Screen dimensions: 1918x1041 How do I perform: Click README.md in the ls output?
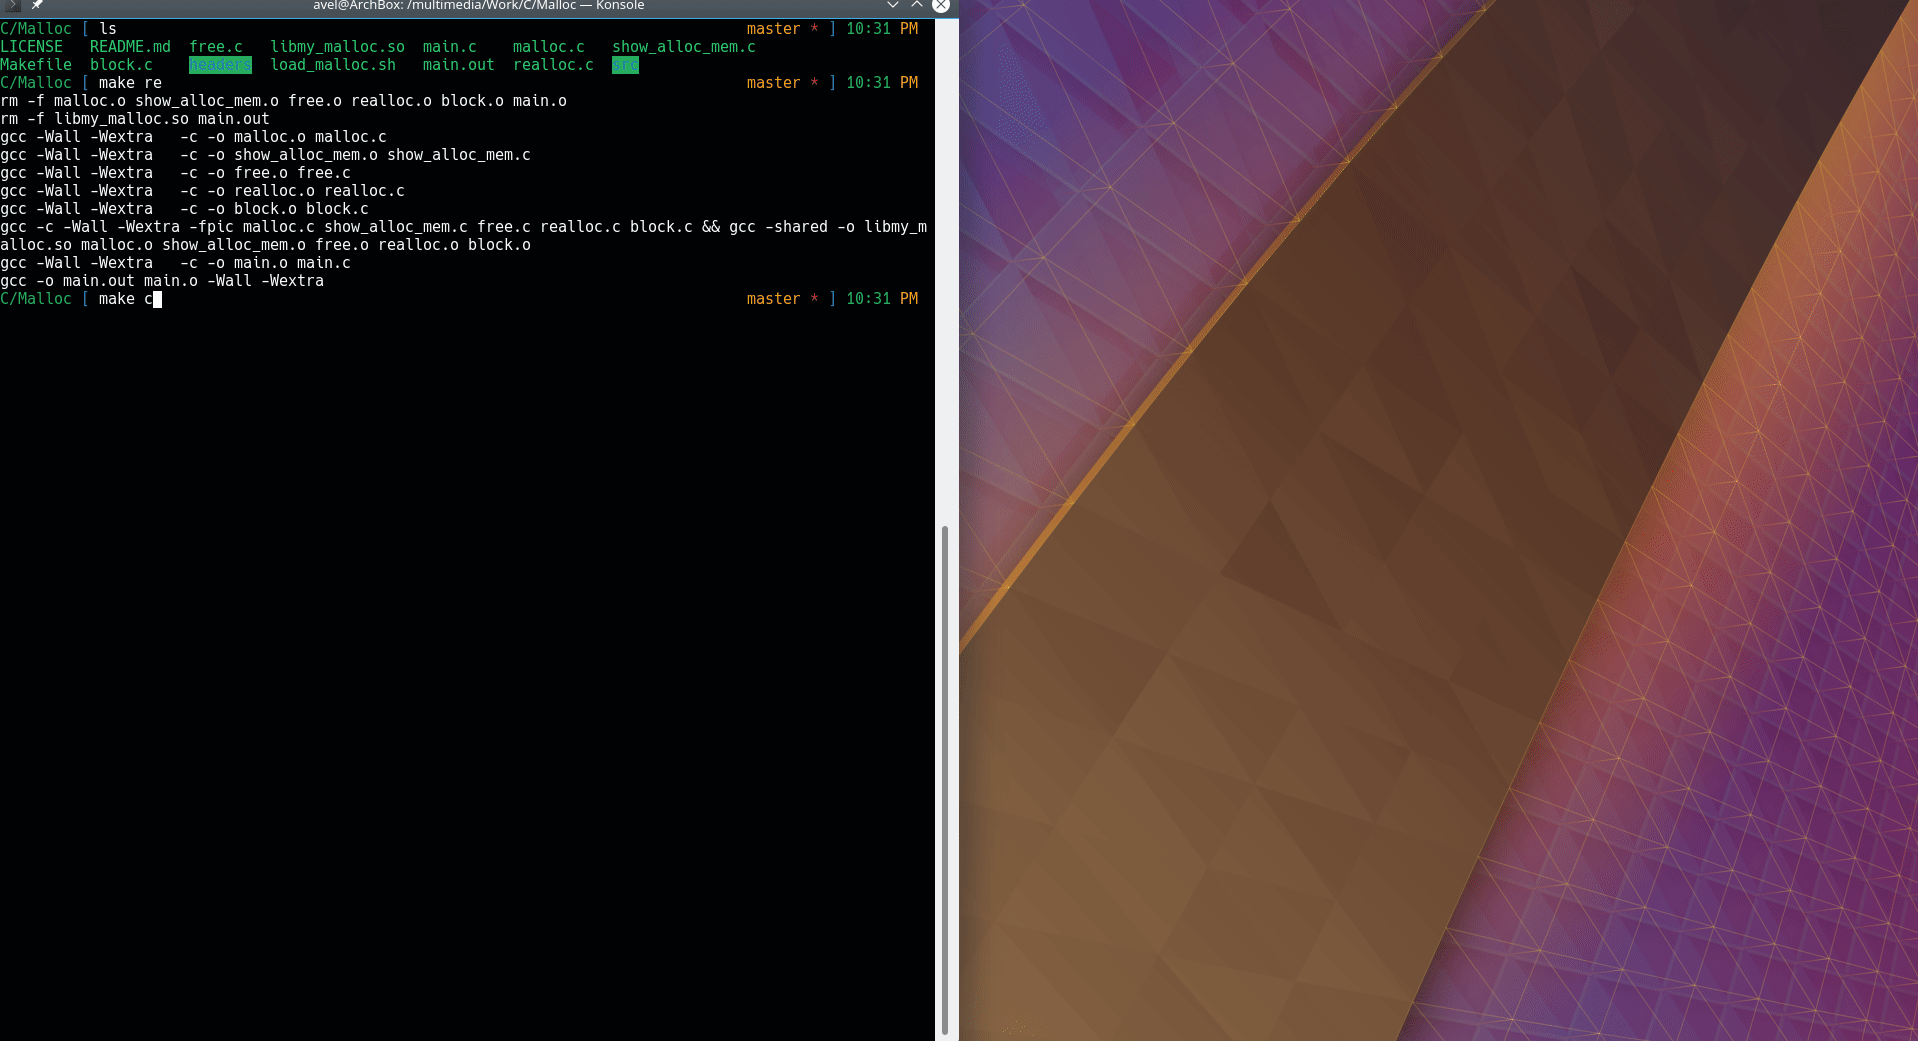130,47
